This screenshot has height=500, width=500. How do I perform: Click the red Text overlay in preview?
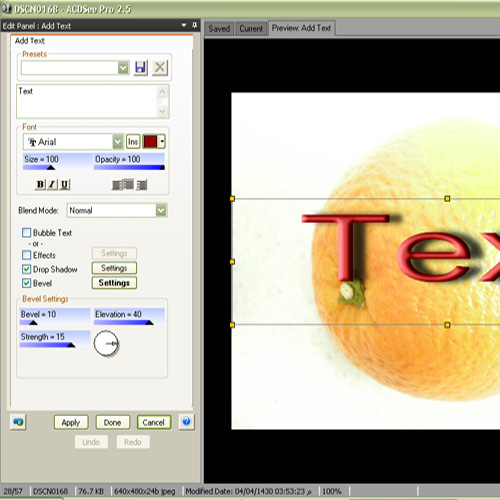(x=401, y=248)
